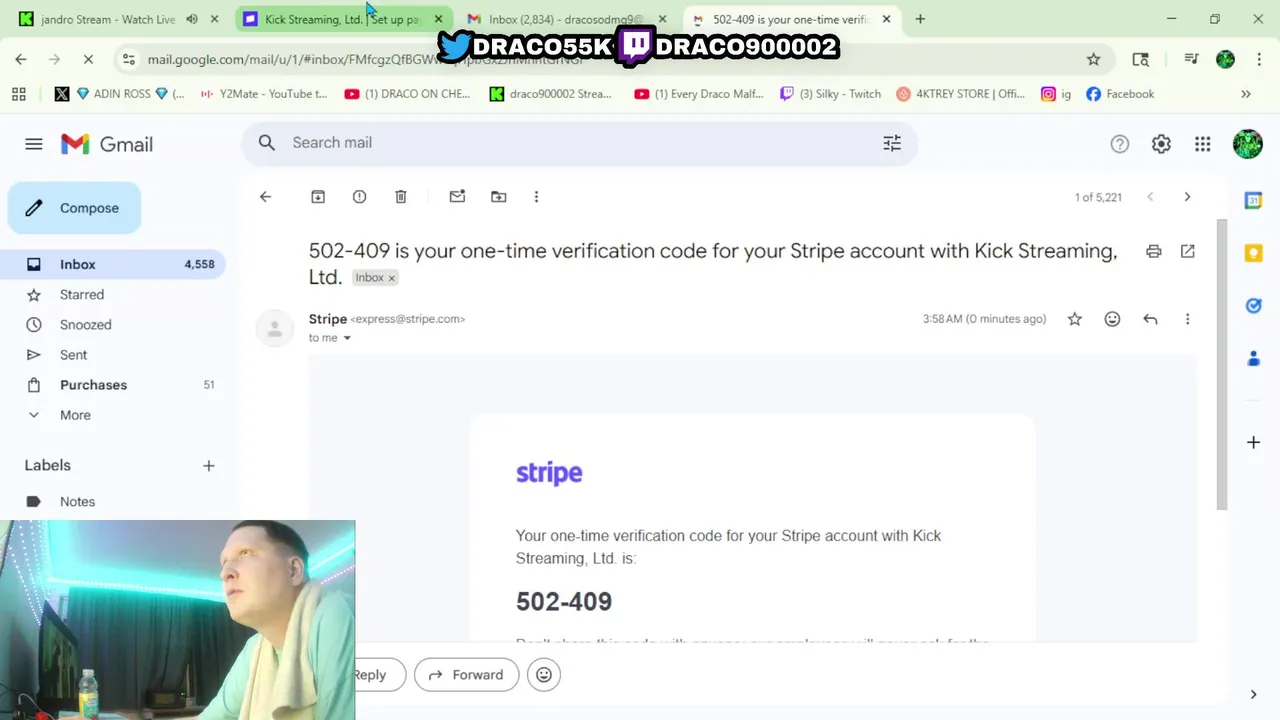Open Chrome profile avatar in toolbar
1280x720 pixels.
pos(1225,60)
